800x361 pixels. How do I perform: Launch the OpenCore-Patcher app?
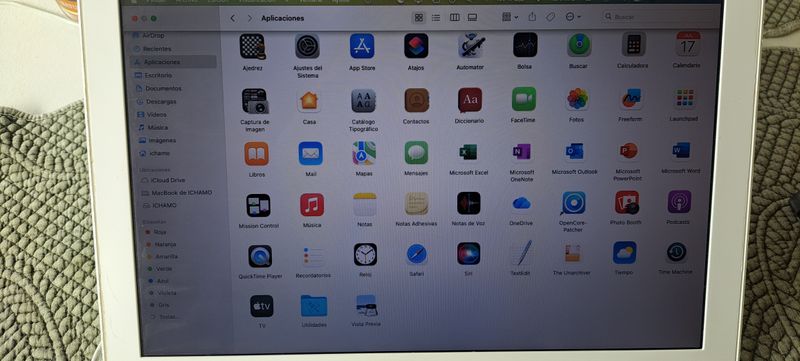click(573, 202)
